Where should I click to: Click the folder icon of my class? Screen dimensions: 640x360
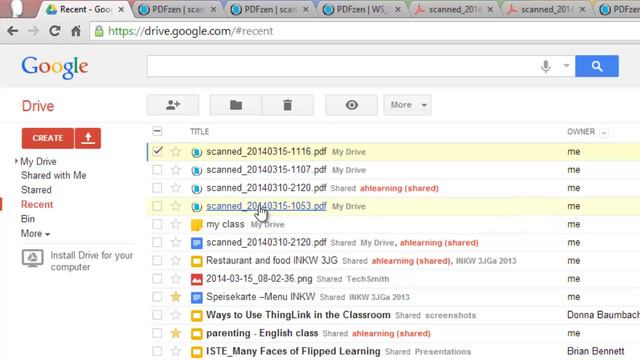click(196, 224)
